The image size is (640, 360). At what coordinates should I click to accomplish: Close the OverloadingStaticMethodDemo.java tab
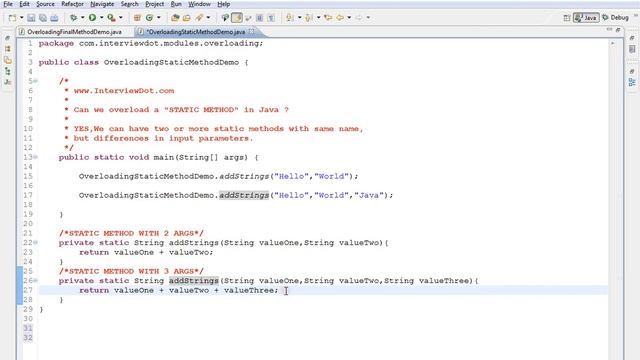click(251, 31)
